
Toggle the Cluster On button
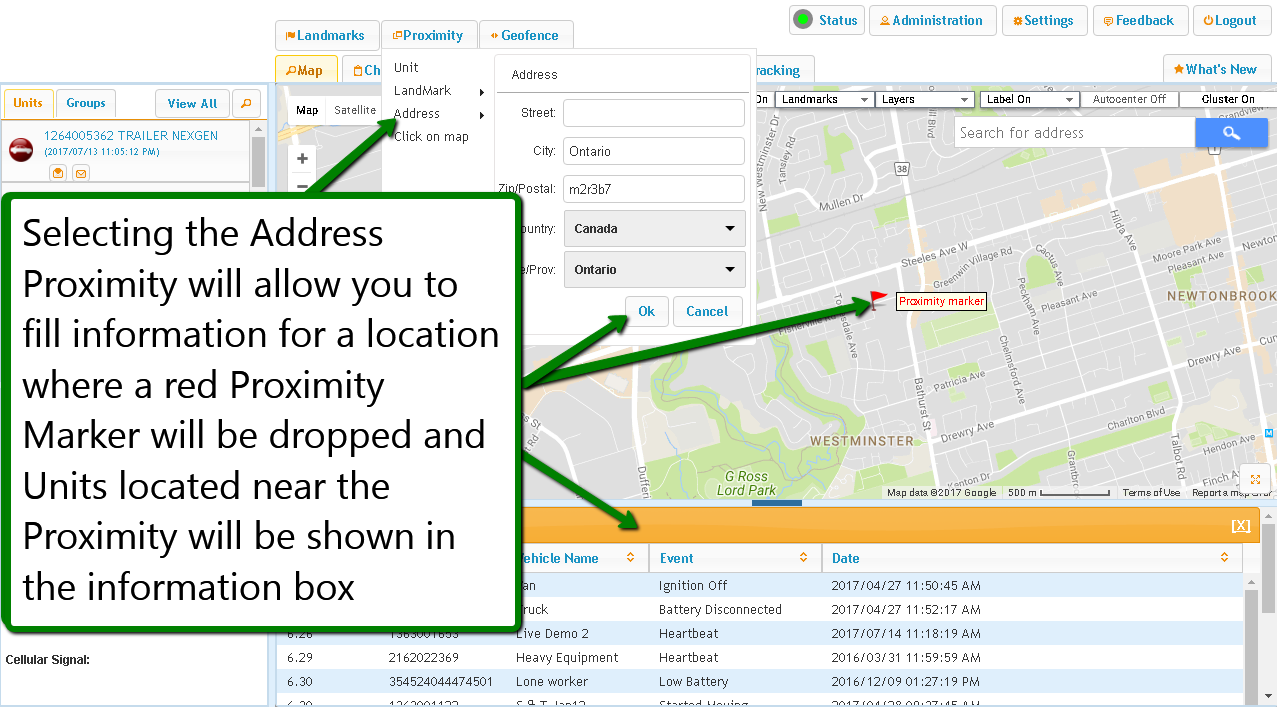tap(1227, 100)
